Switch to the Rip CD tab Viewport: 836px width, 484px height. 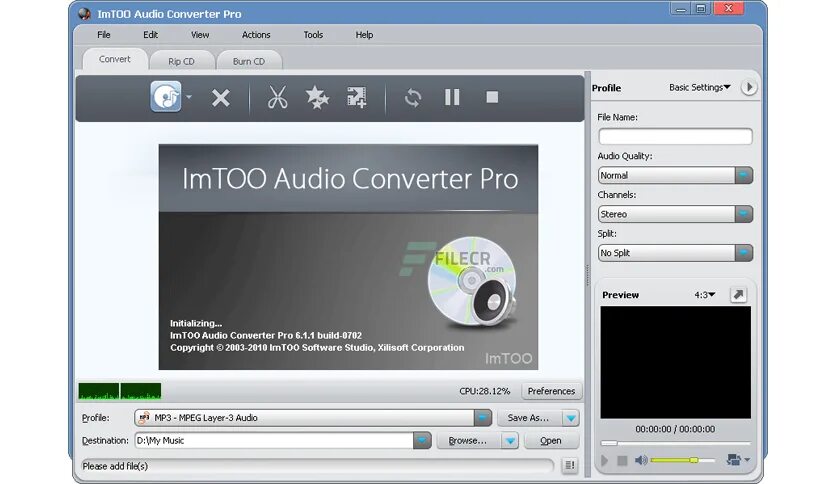coord(181,61)
